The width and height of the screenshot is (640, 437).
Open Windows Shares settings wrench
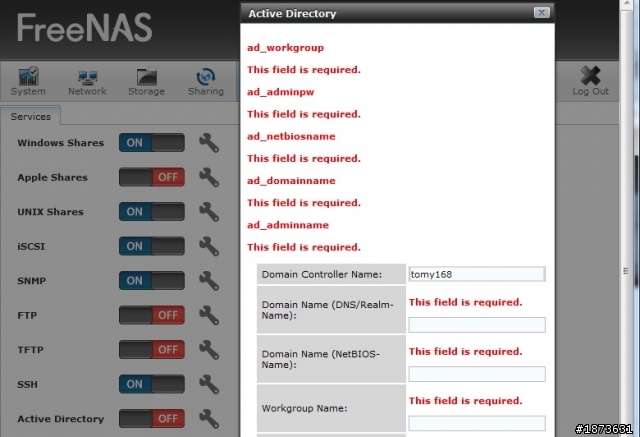click(x=209, y=143)
